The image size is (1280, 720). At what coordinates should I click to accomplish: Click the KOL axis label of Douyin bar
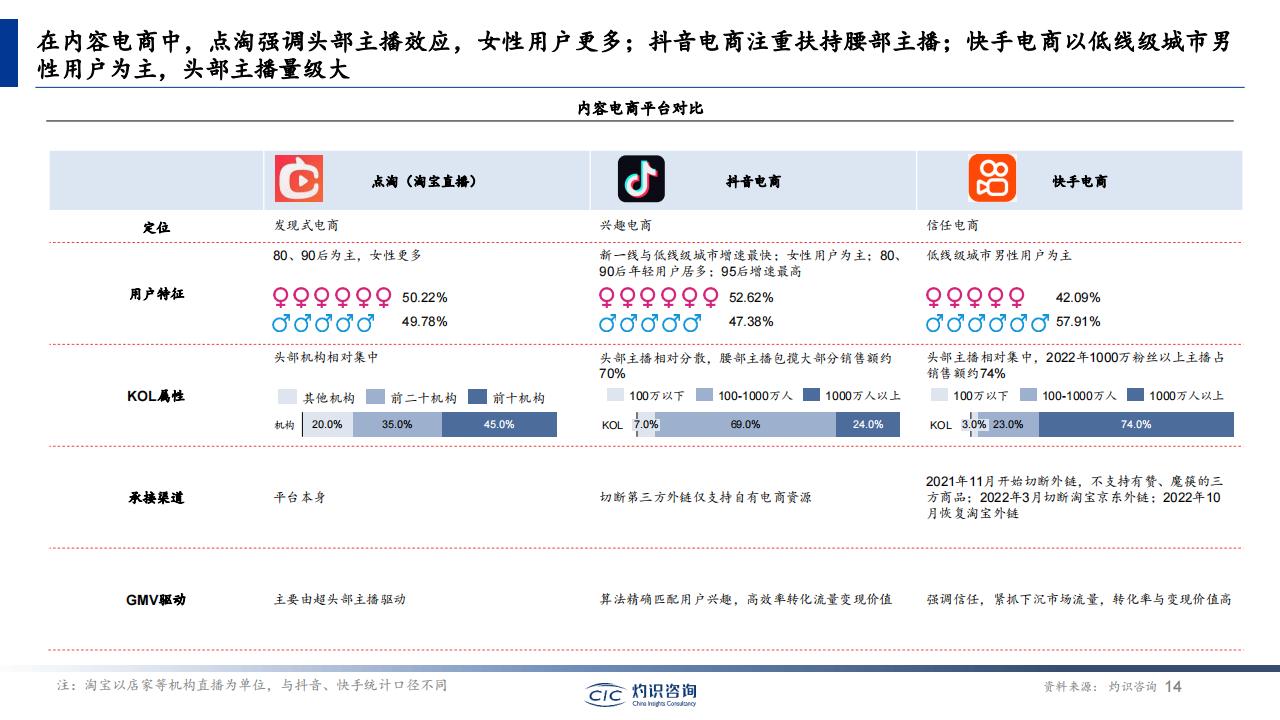612,425
